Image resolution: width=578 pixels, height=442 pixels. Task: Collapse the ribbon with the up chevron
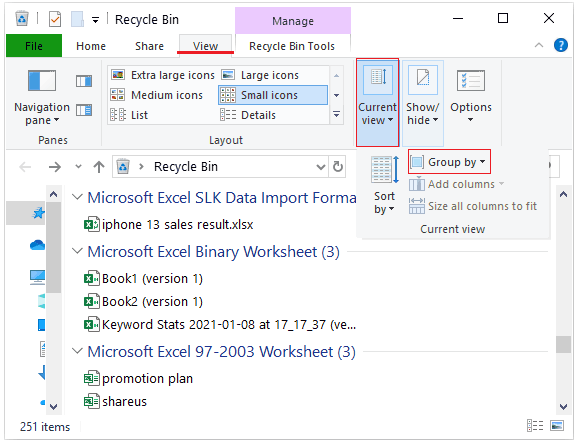[539, 45]
